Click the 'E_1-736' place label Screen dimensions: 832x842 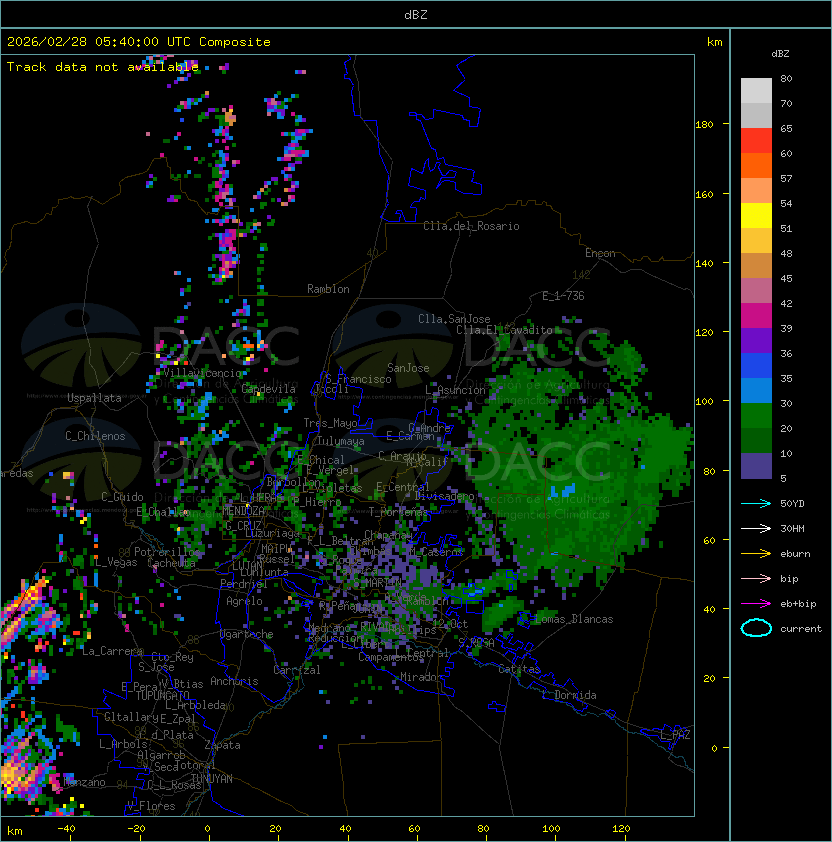click(563, 296)
